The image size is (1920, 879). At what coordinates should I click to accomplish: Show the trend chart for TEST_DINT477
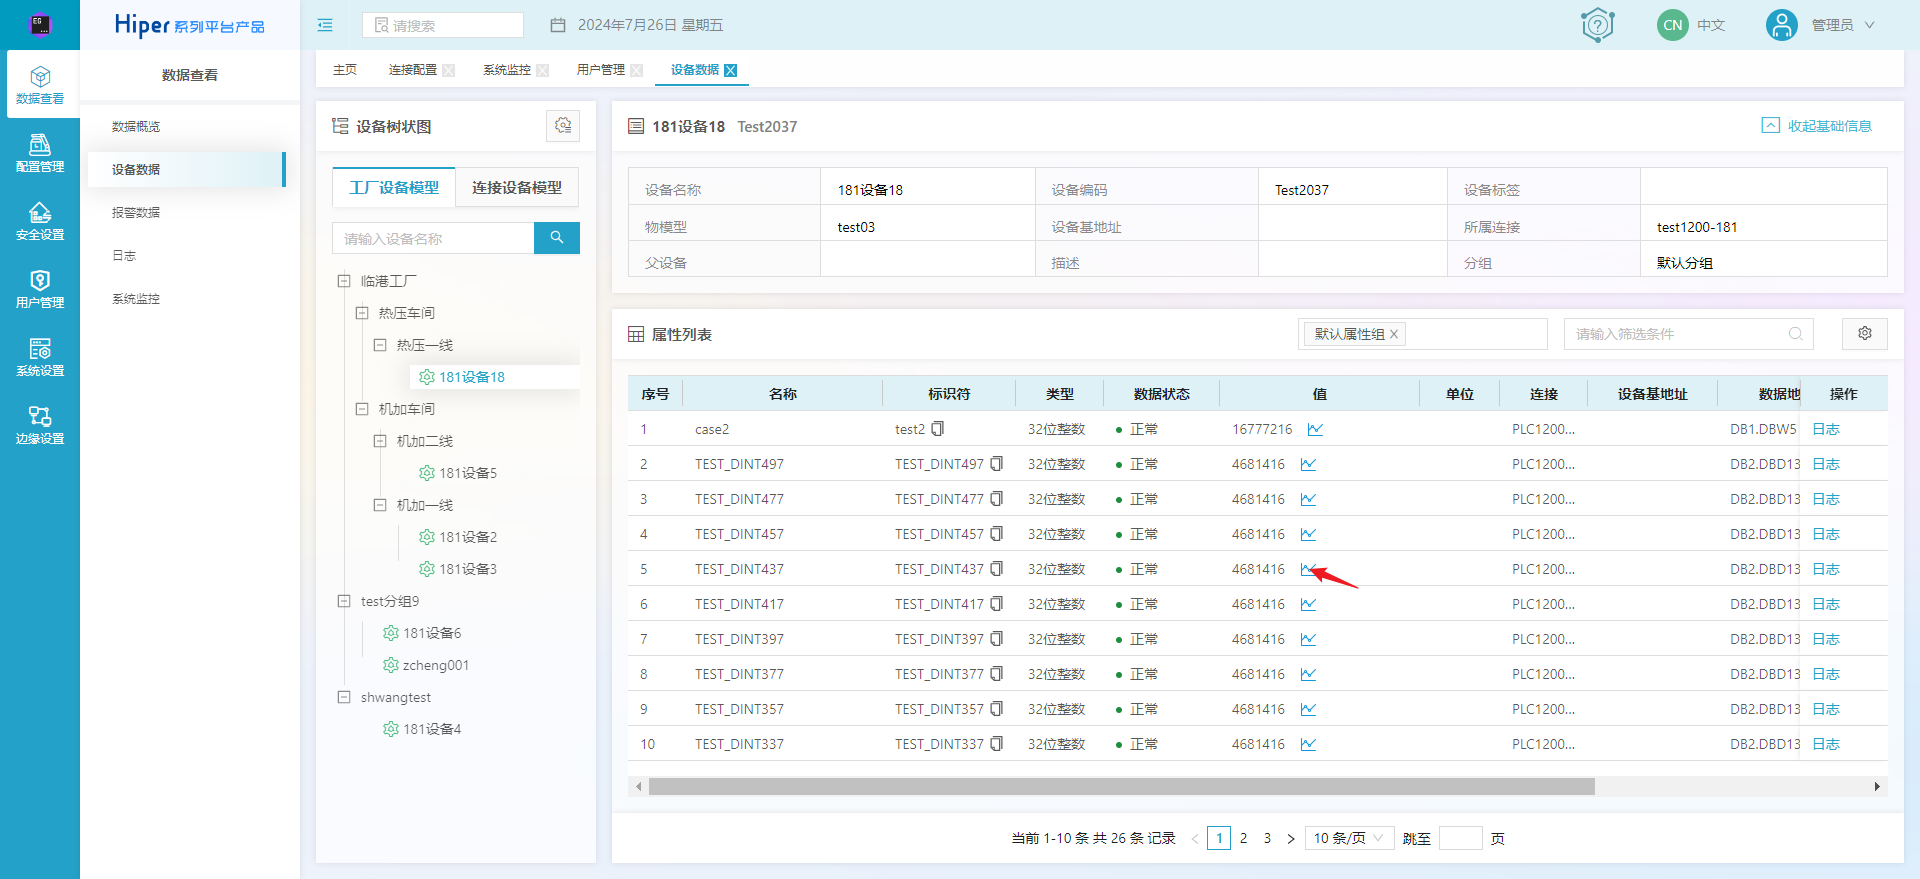1308,499
